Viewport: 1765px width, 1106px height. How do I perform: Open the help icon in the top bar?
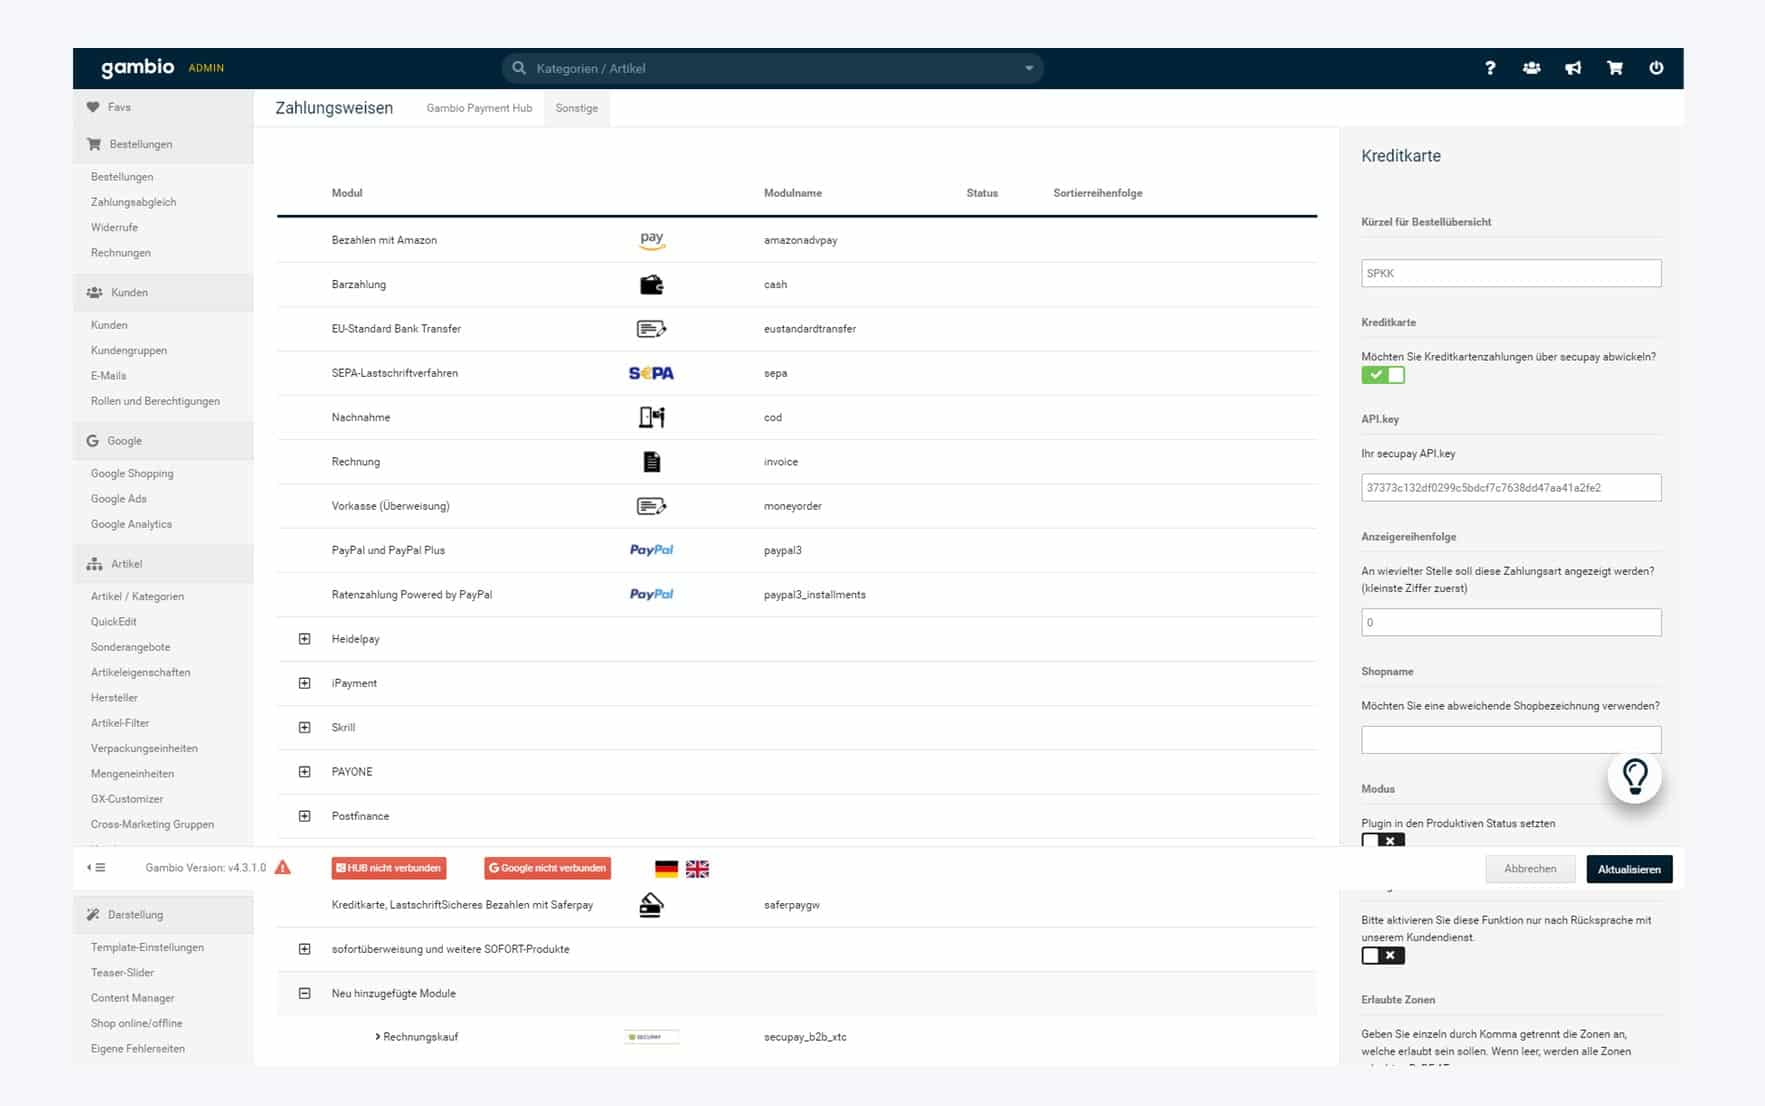[x=1490, y=67]
